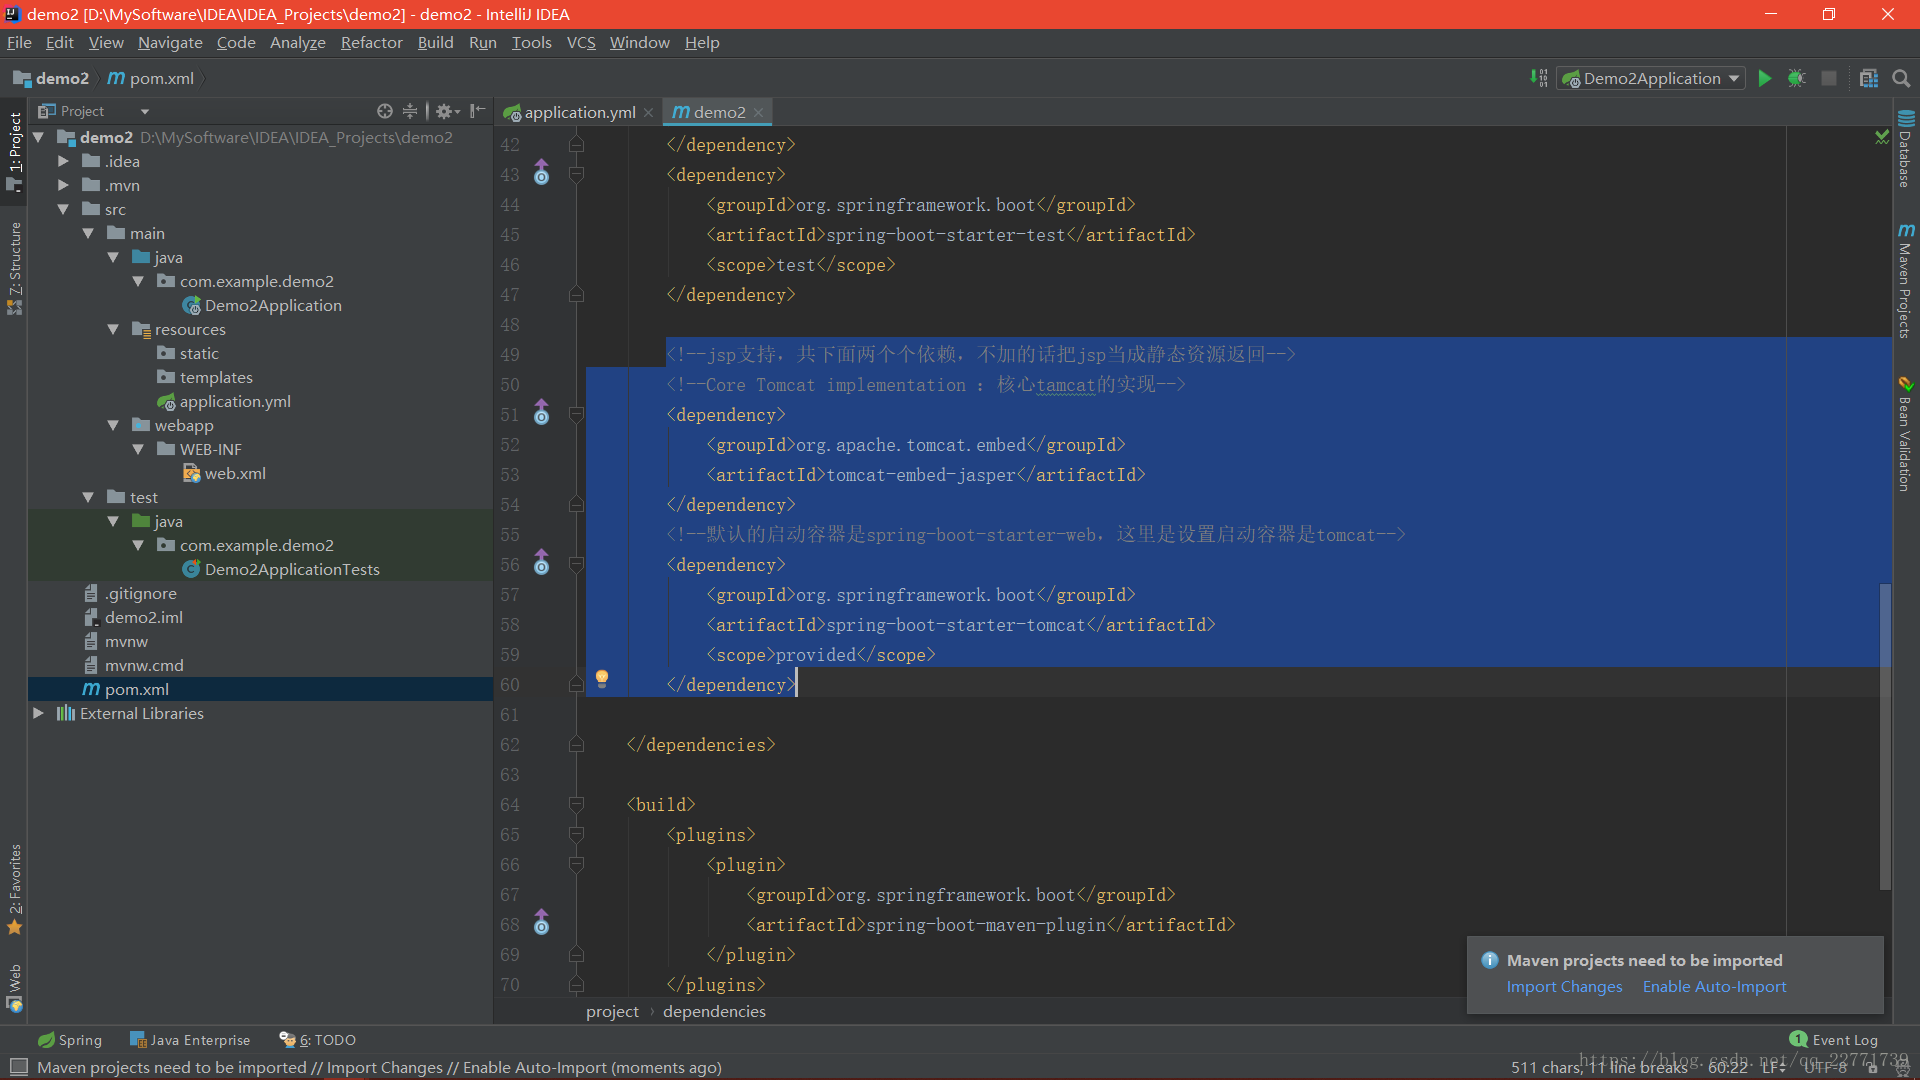Open the Java Enterprise tool window
1920x1080 pixels.
click(x=190, y=1040)
